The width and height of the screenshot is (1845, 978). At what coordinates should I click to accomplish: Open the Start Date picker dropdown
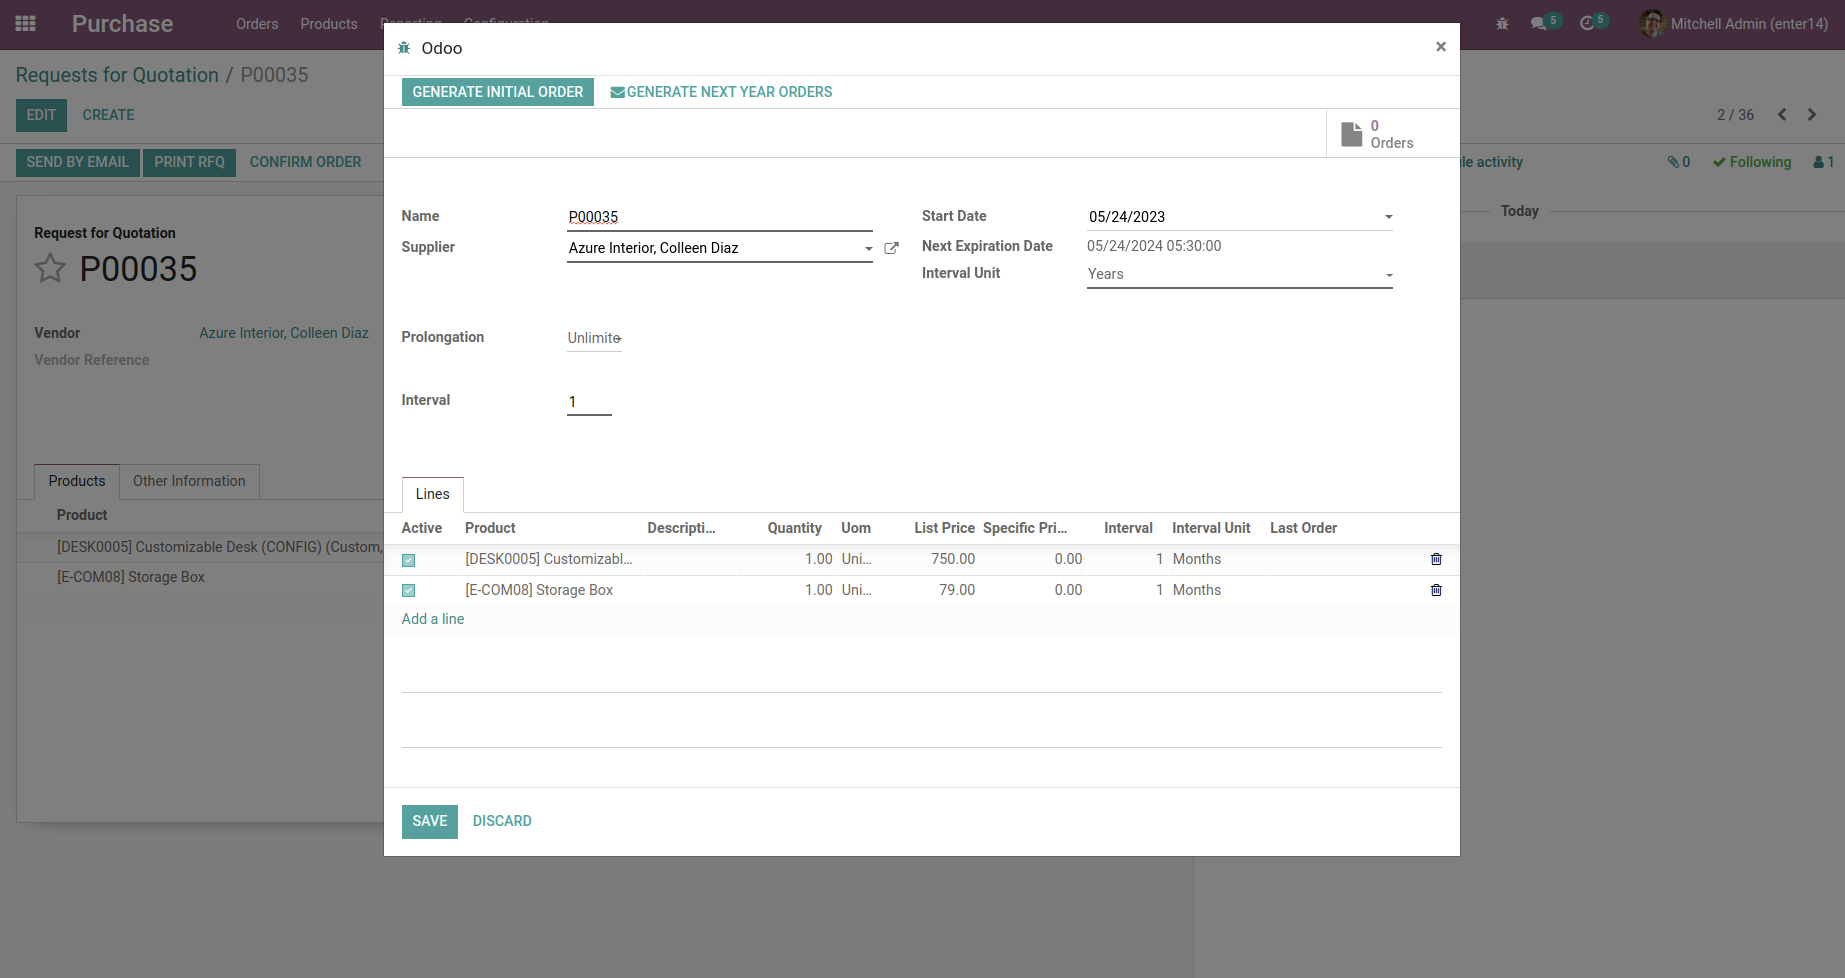[1388, 217]
